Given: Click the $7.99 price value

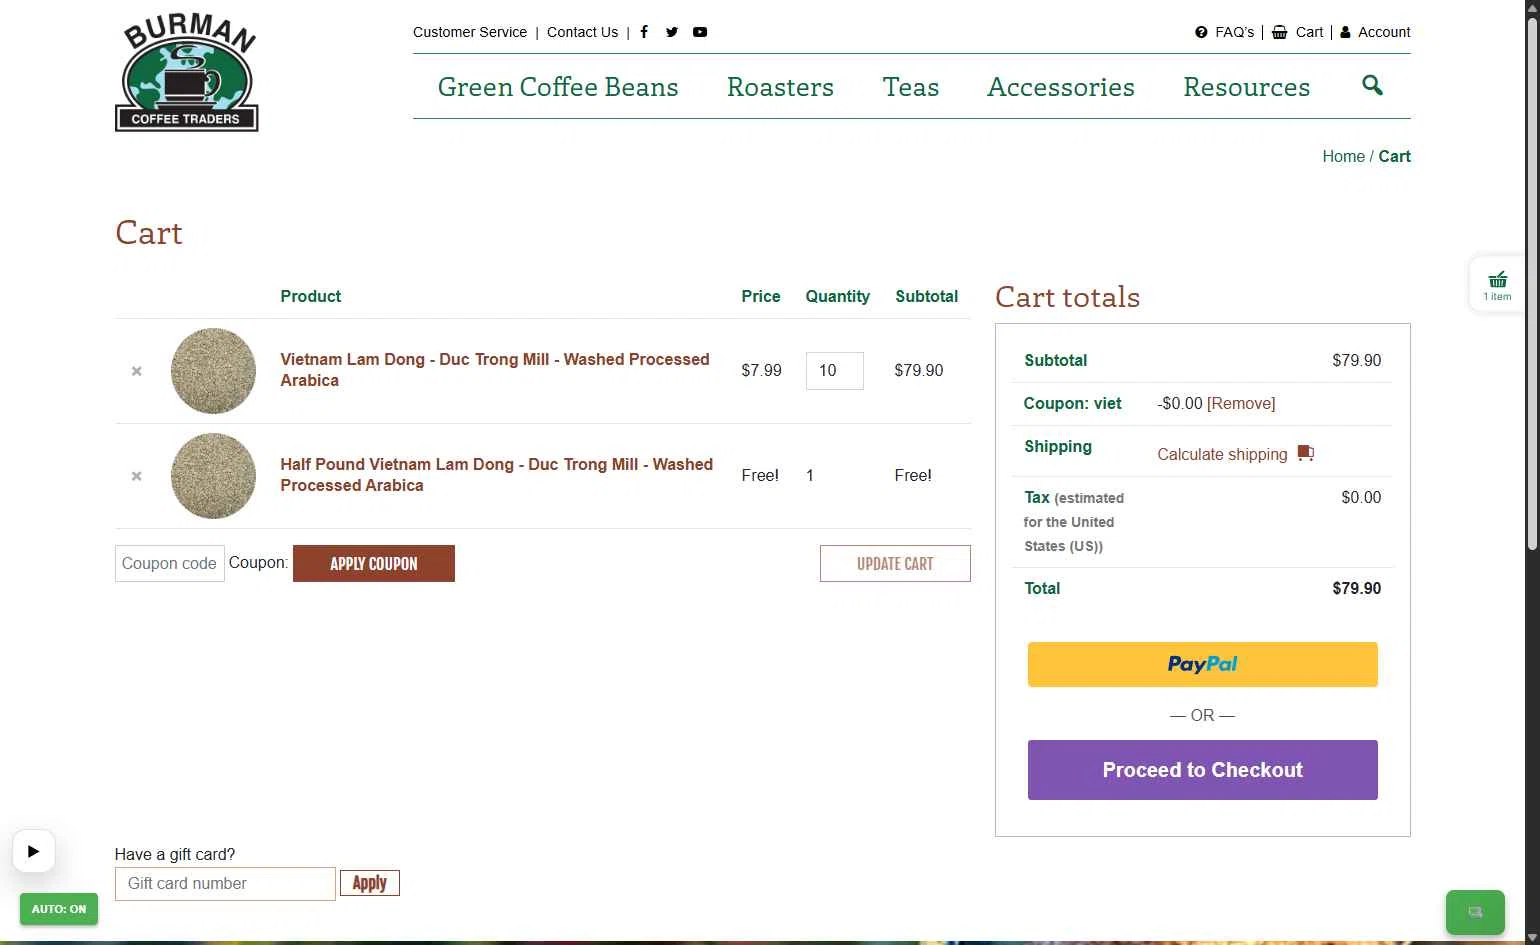Looking at the screenshot, I should point(761,370).
